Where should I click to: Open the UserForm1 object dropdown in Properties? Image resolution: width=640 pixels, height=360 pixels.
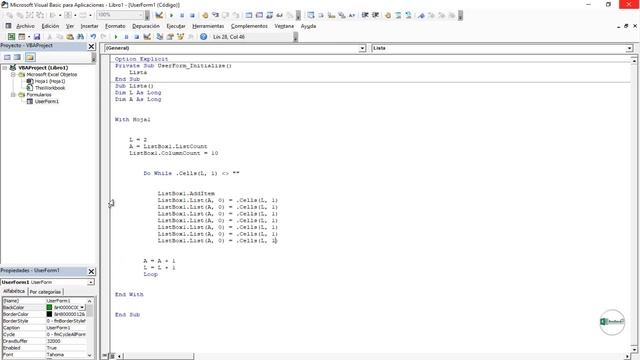[x=91, y=282]
